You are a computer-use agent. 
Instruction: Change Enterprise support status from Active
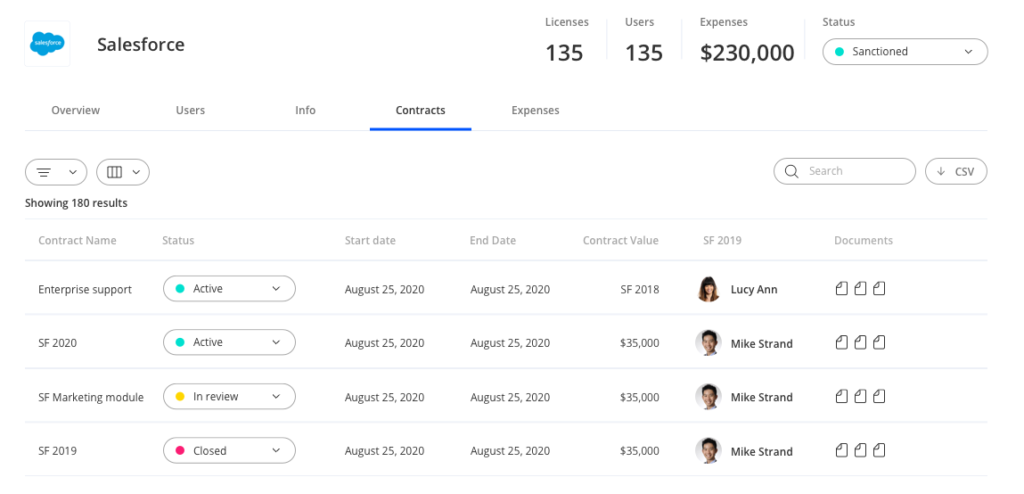229,289
